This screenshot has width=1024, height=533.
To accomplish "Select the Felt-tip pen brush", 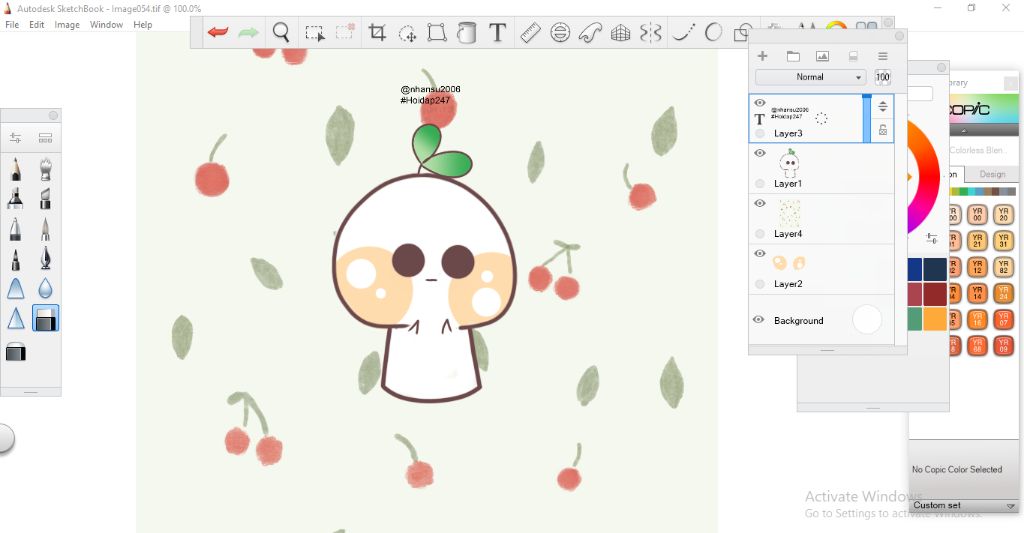I will click(x=16, y=259).
